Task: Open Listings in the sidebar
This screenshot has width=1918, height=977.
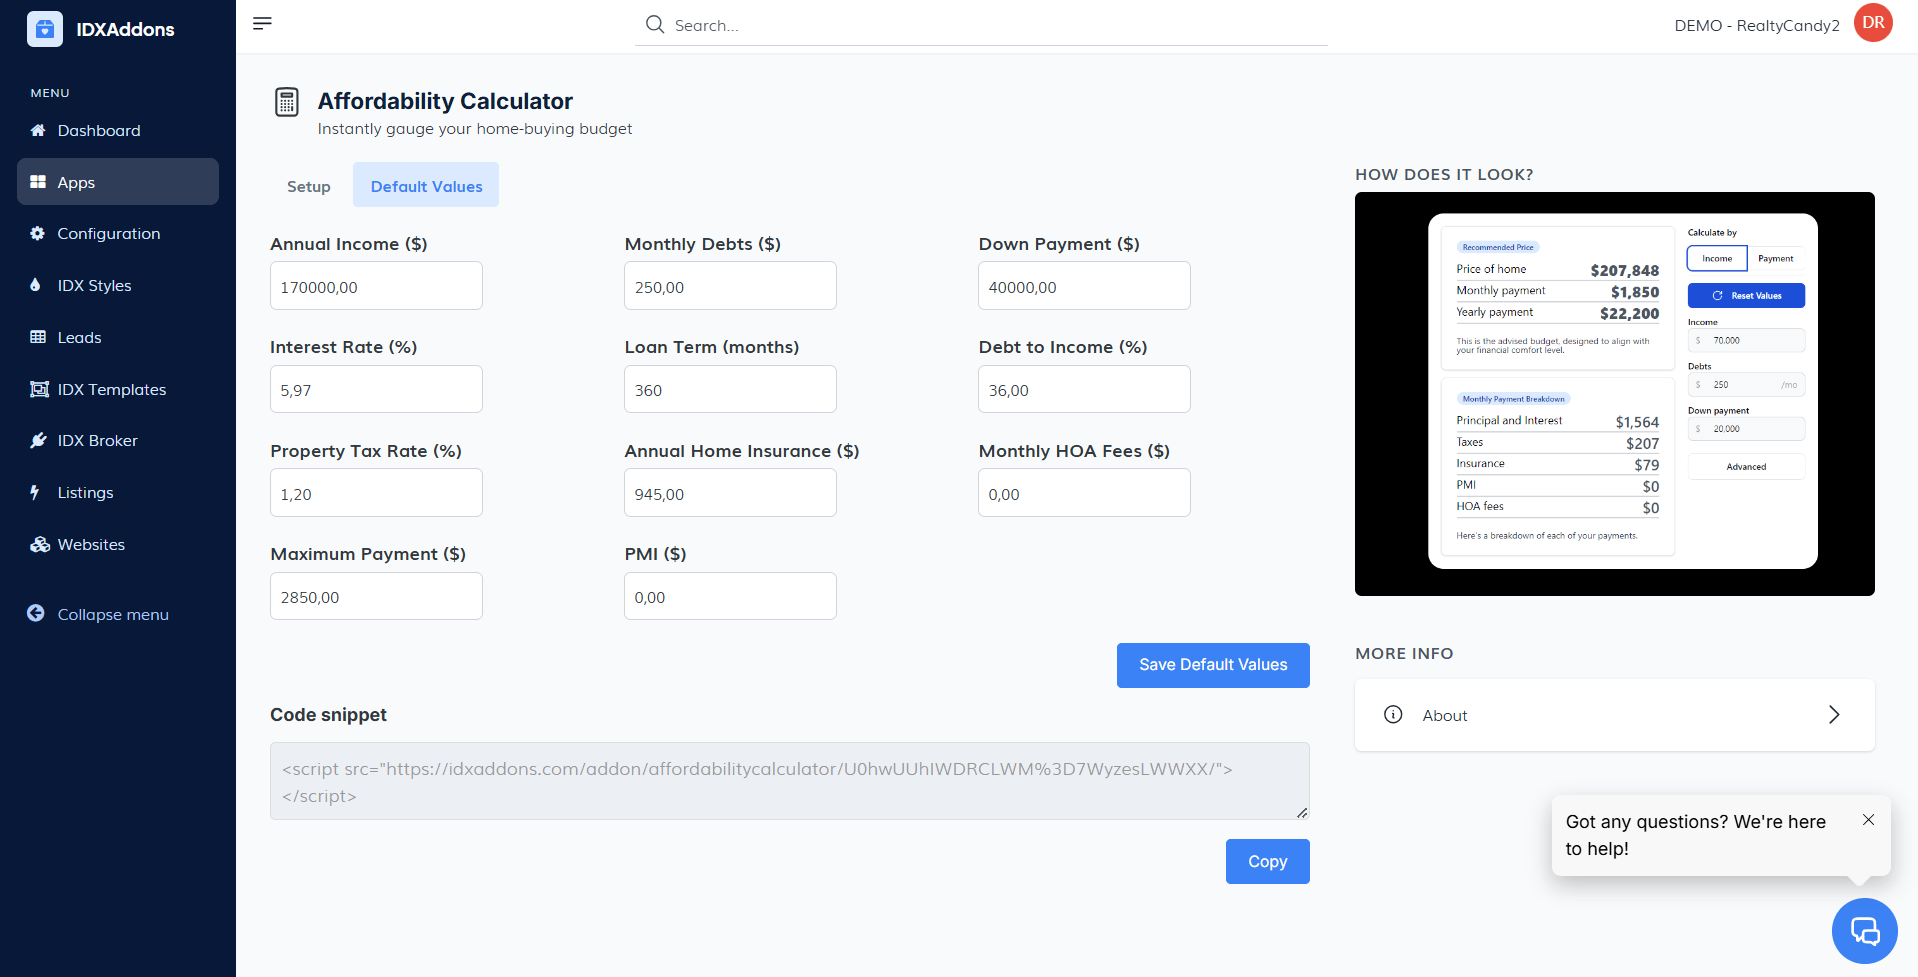Action: pos(118,492)
